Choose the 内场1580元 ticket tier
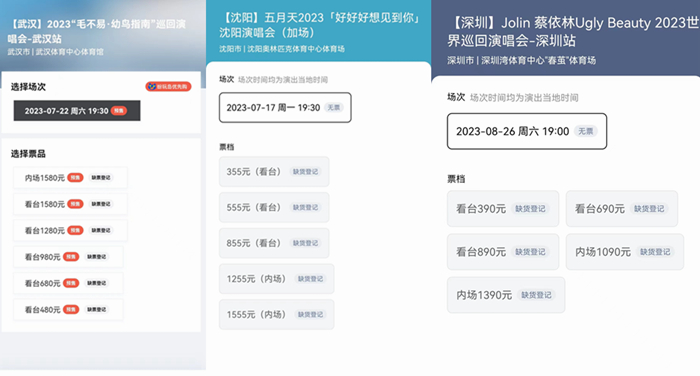Viewport: 700px width, 376px height. (70, 178)
